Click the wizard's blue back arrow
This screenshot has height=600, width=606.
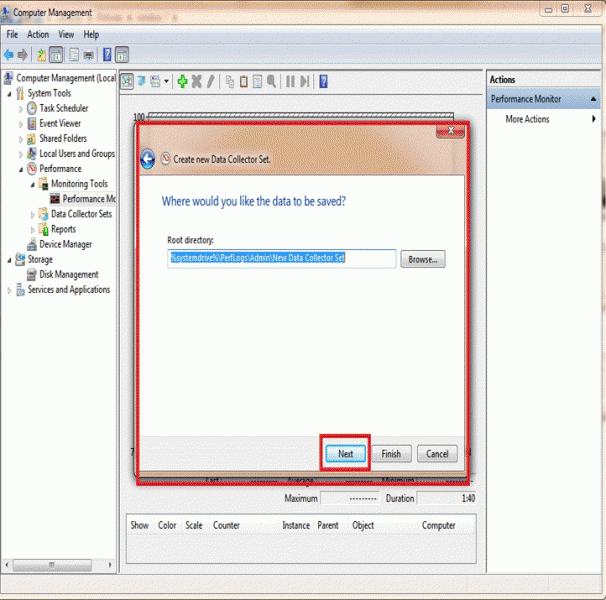point(147,159)
